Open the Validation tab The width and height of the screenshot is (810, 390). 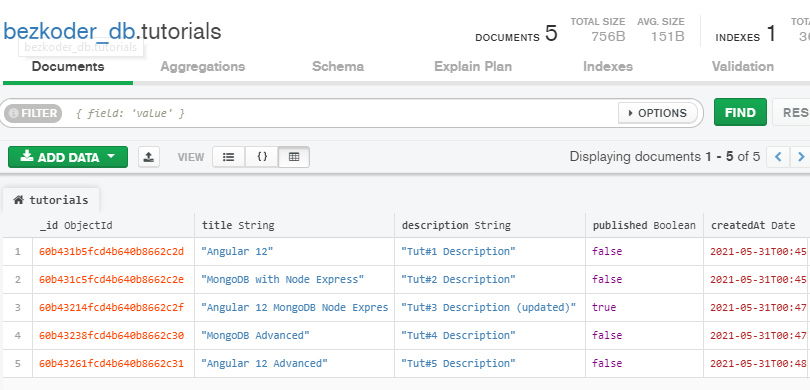742,67
